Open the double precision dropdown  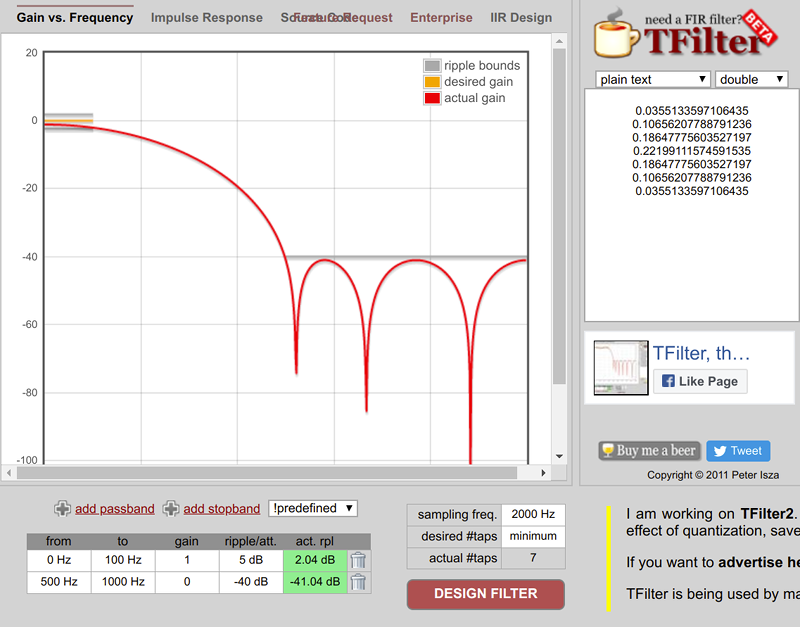(749, 79)
